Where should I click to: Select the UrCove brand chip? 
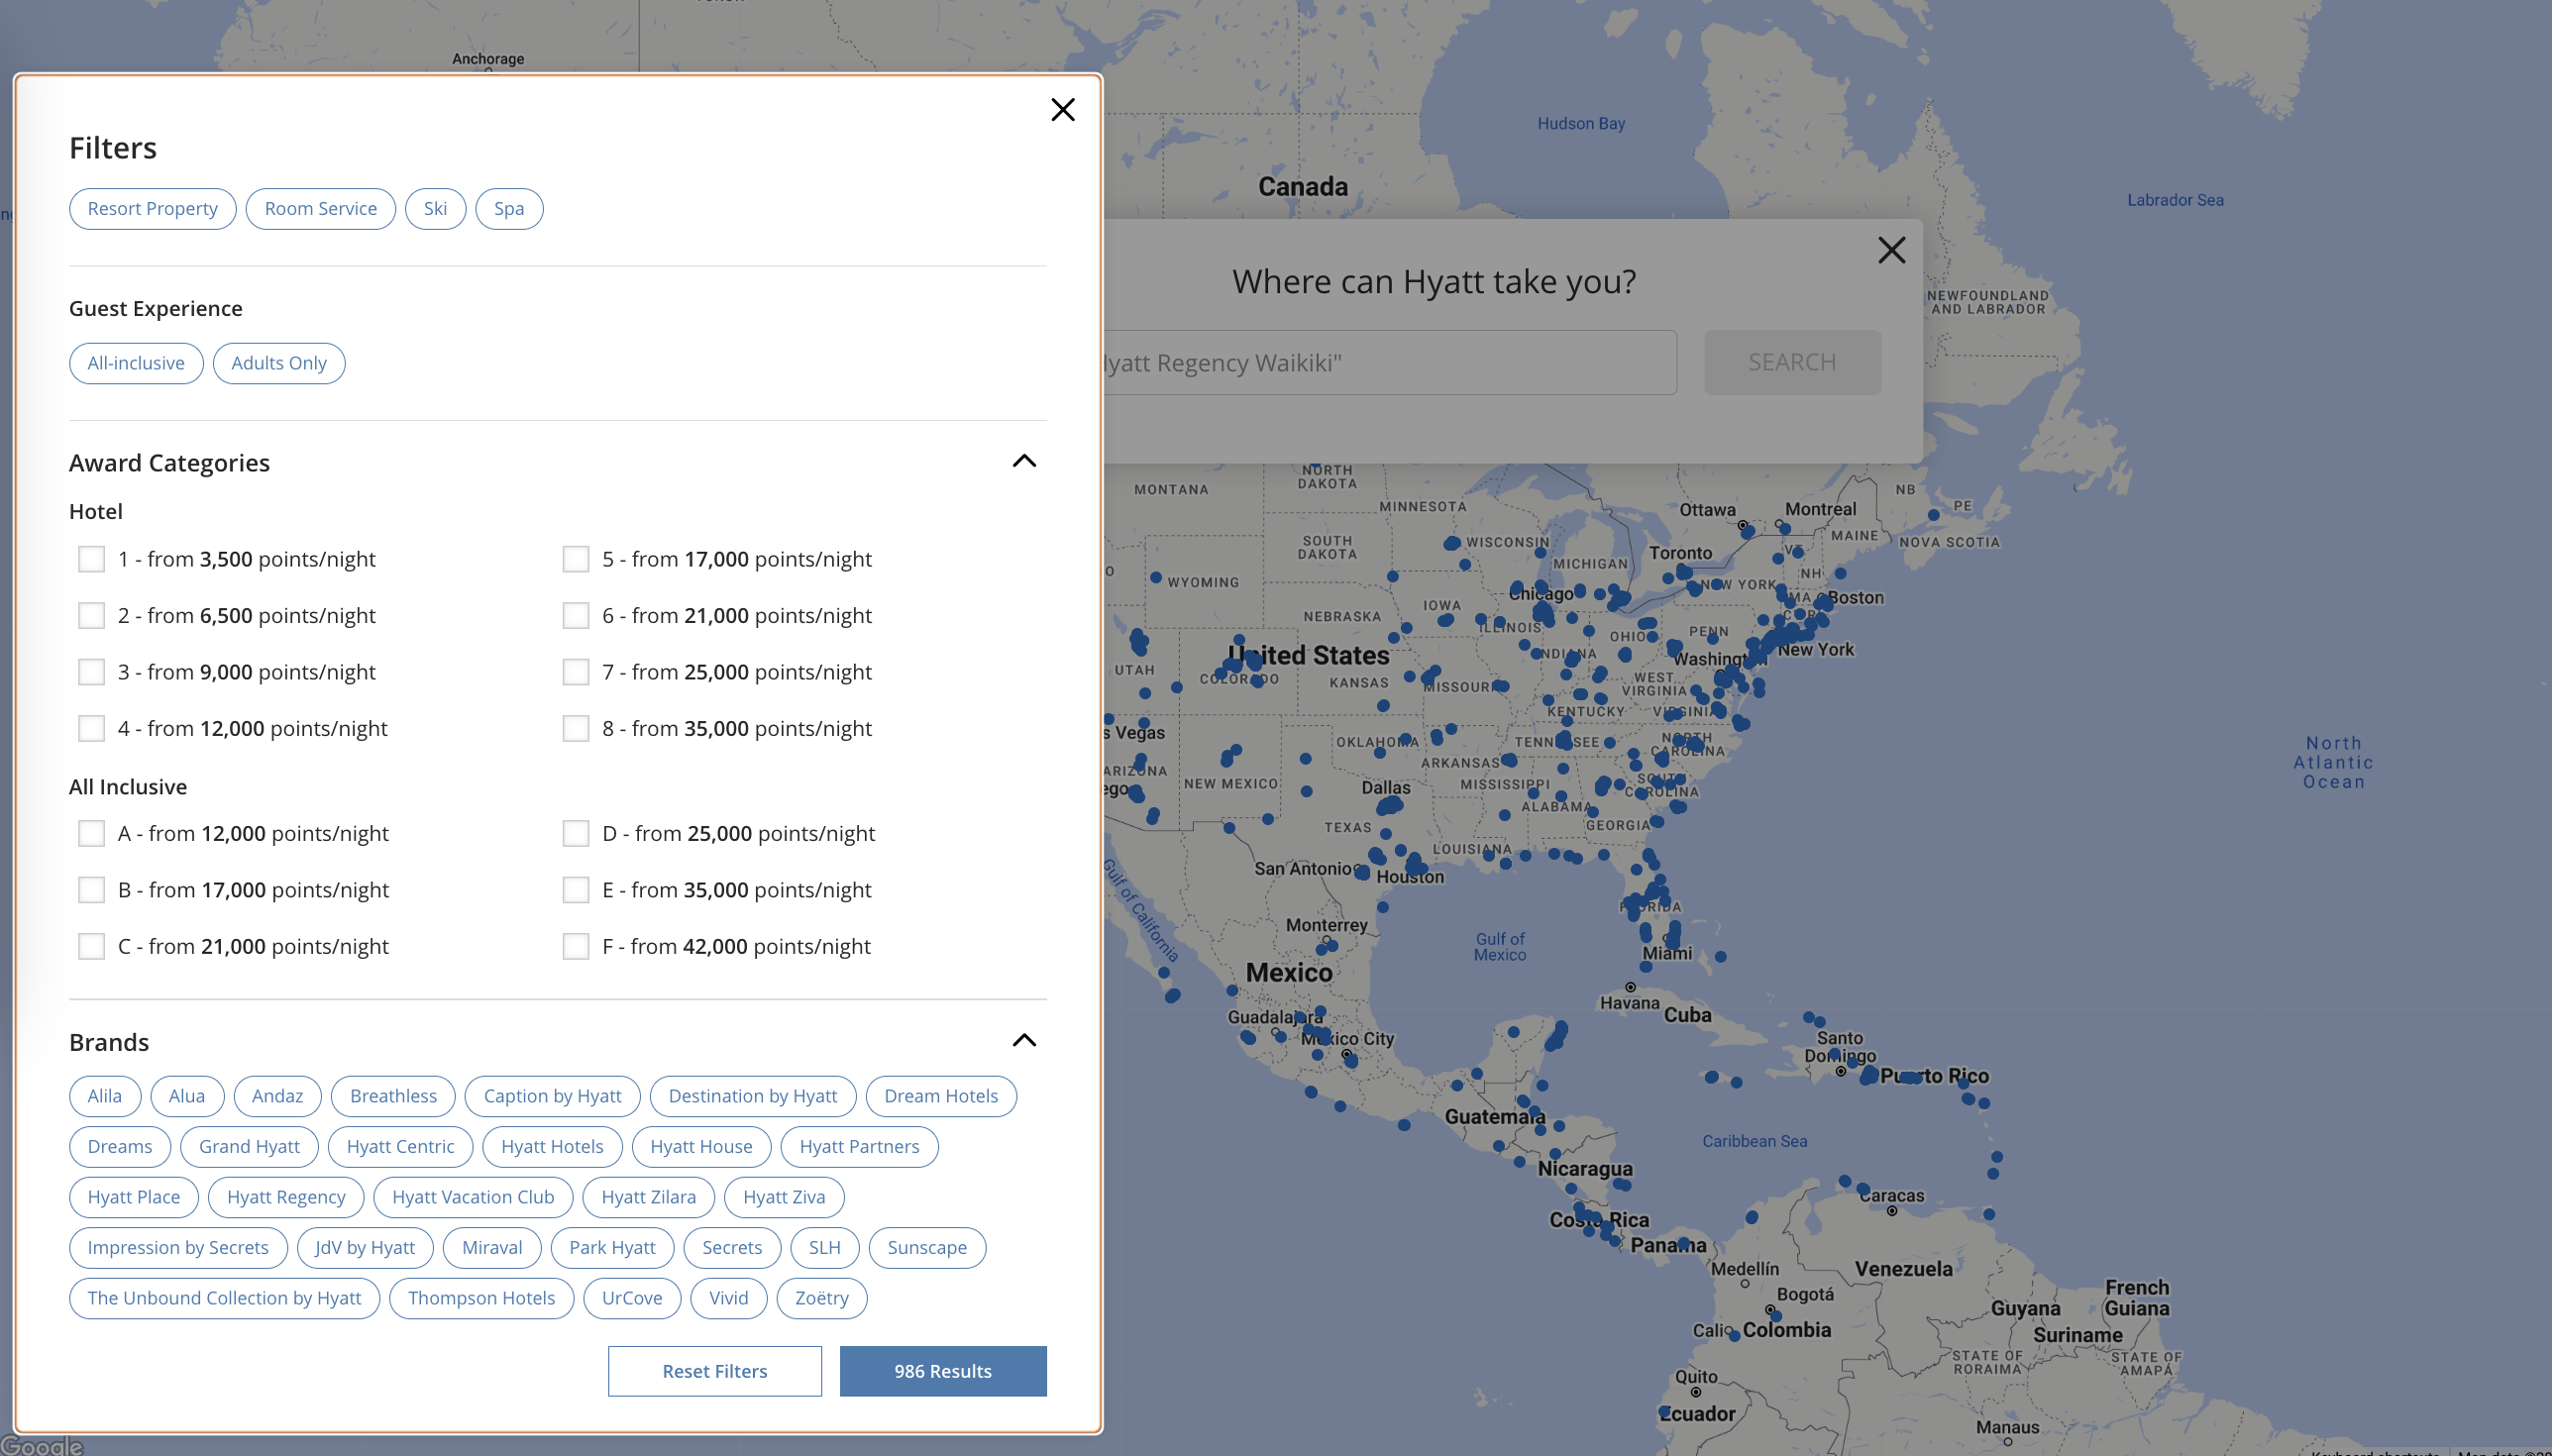click(x=632, y=1298)
